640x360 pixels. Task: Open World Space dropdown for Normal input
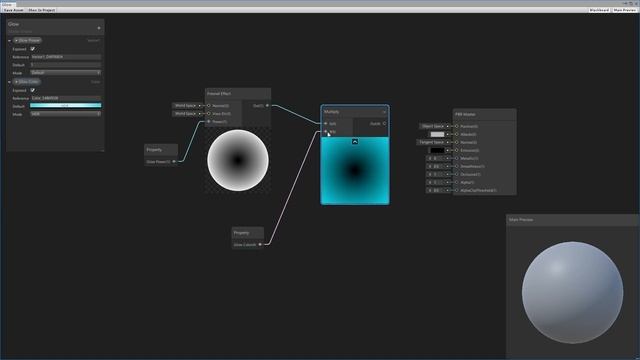(x=187, y=106)
